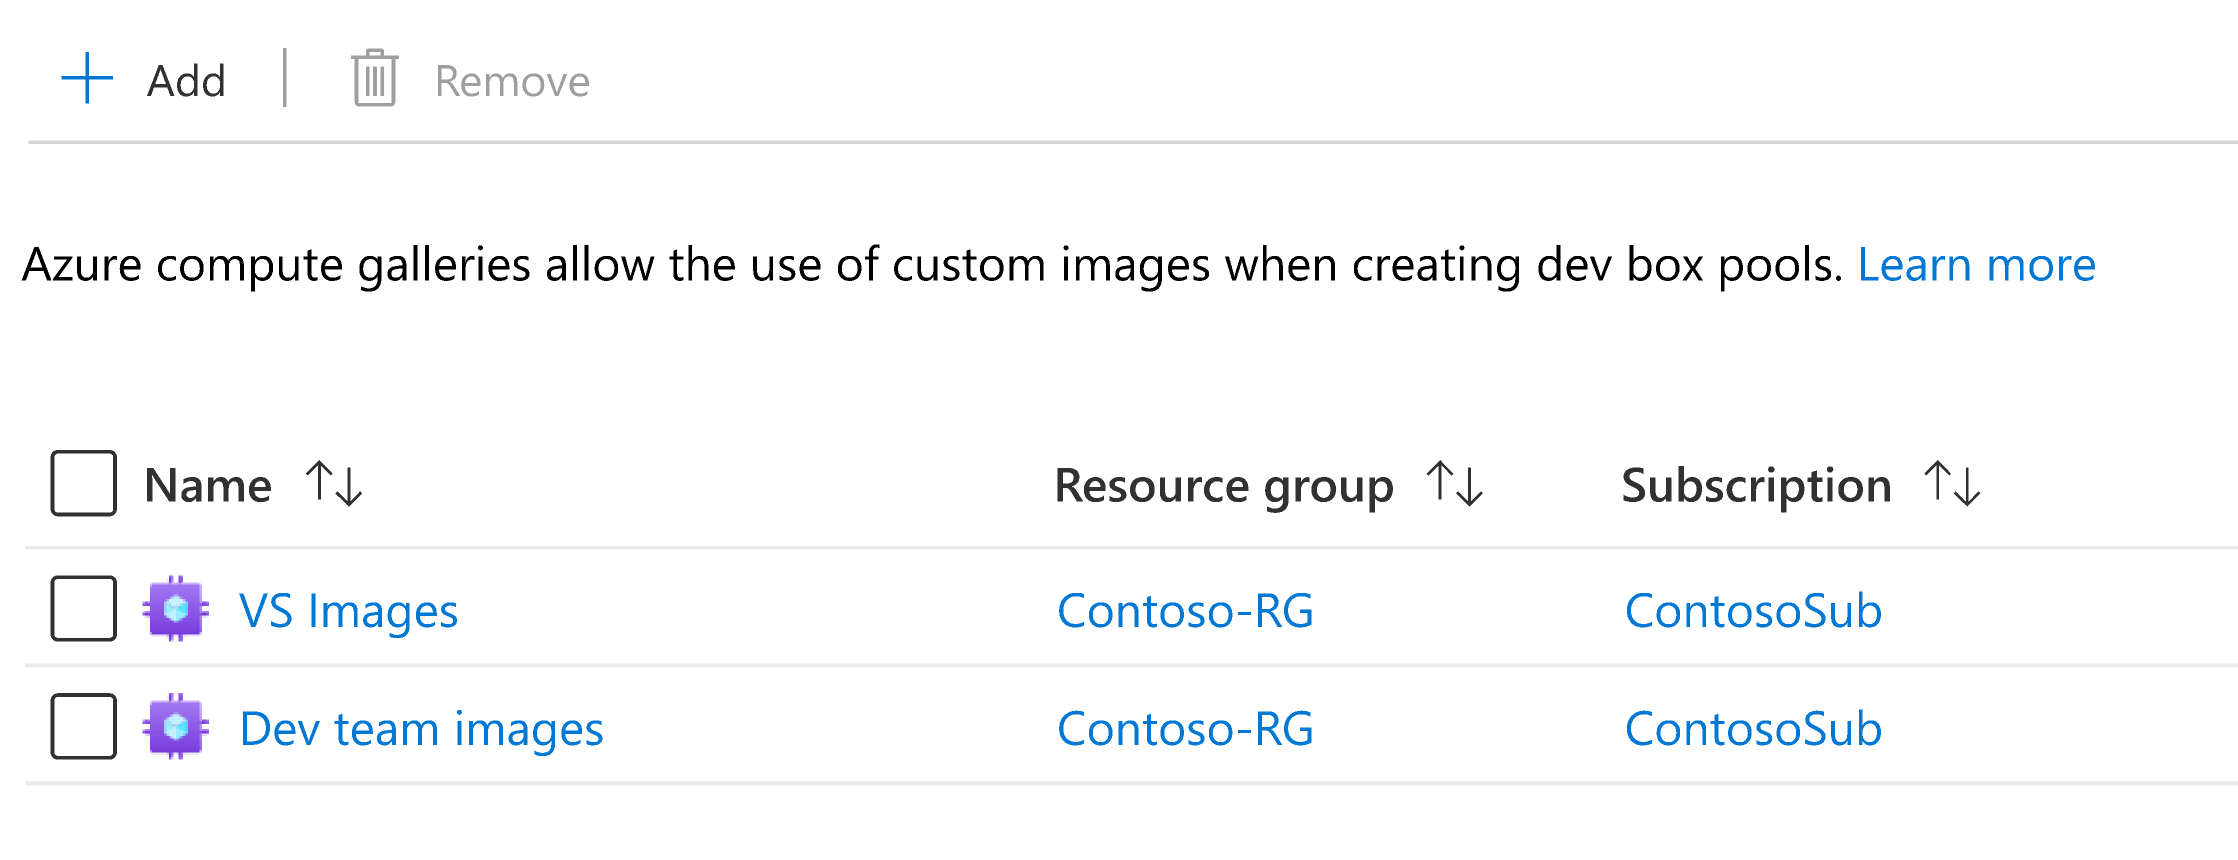Click the Add plus icon
2238x860 pixels.
click(86, 79)
